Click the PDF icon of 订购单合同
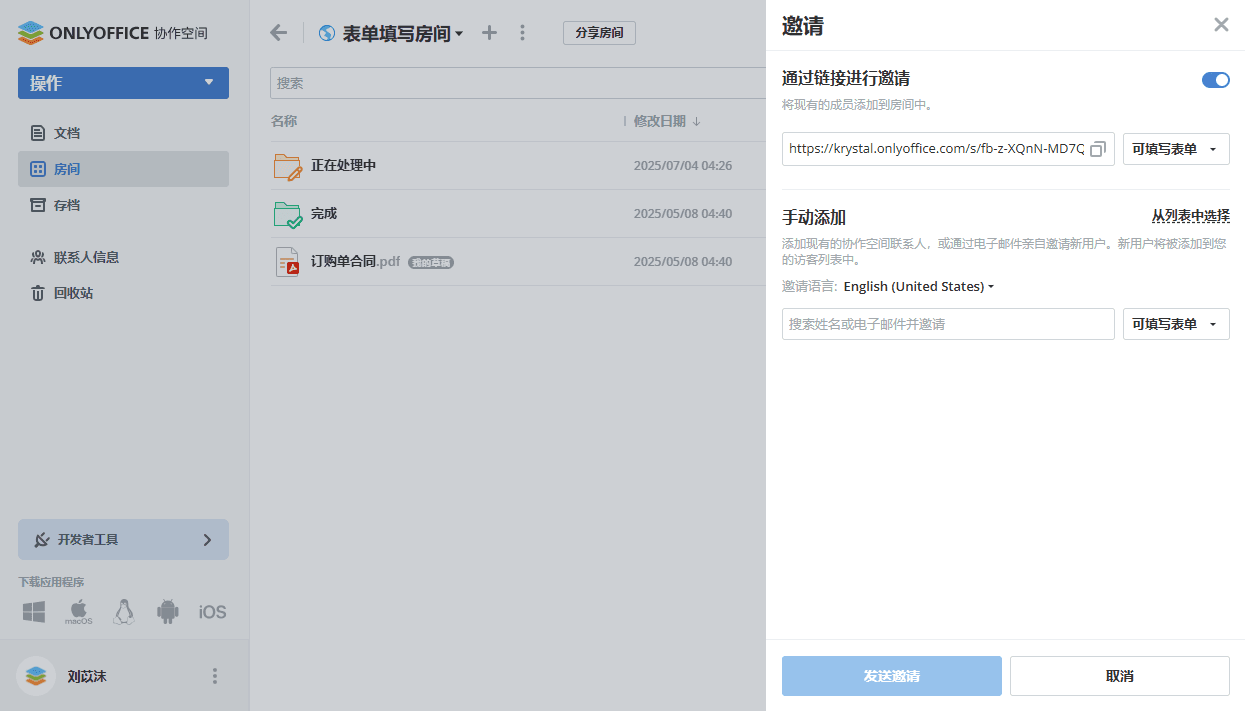 (x=288, y=262)
